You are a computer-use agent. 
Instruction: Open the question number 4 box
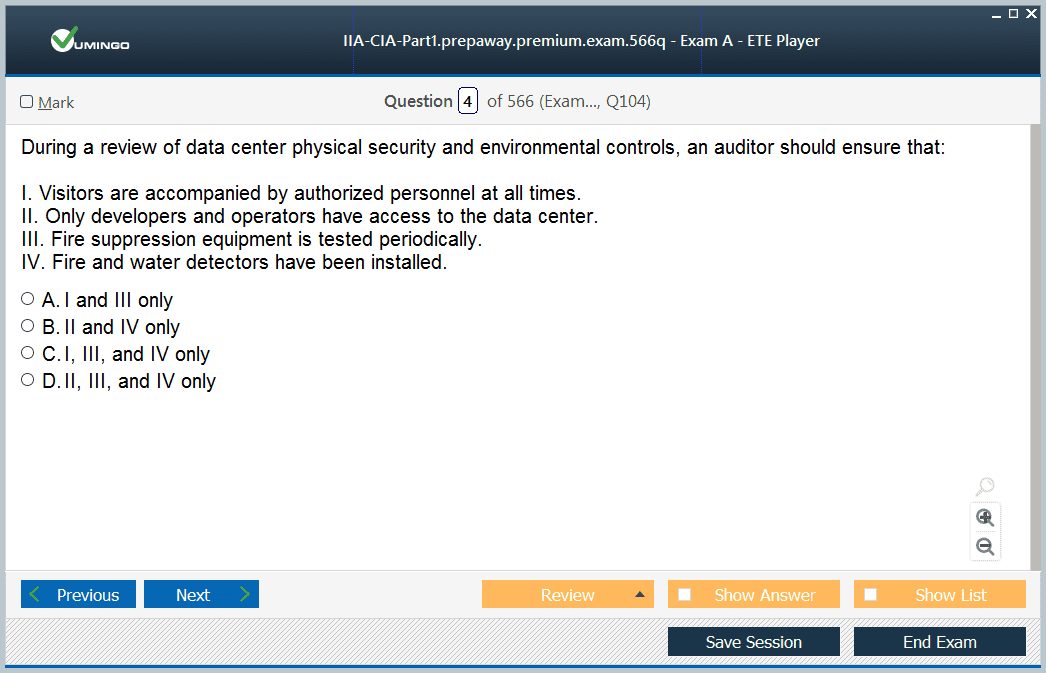(x=468, y=101)
